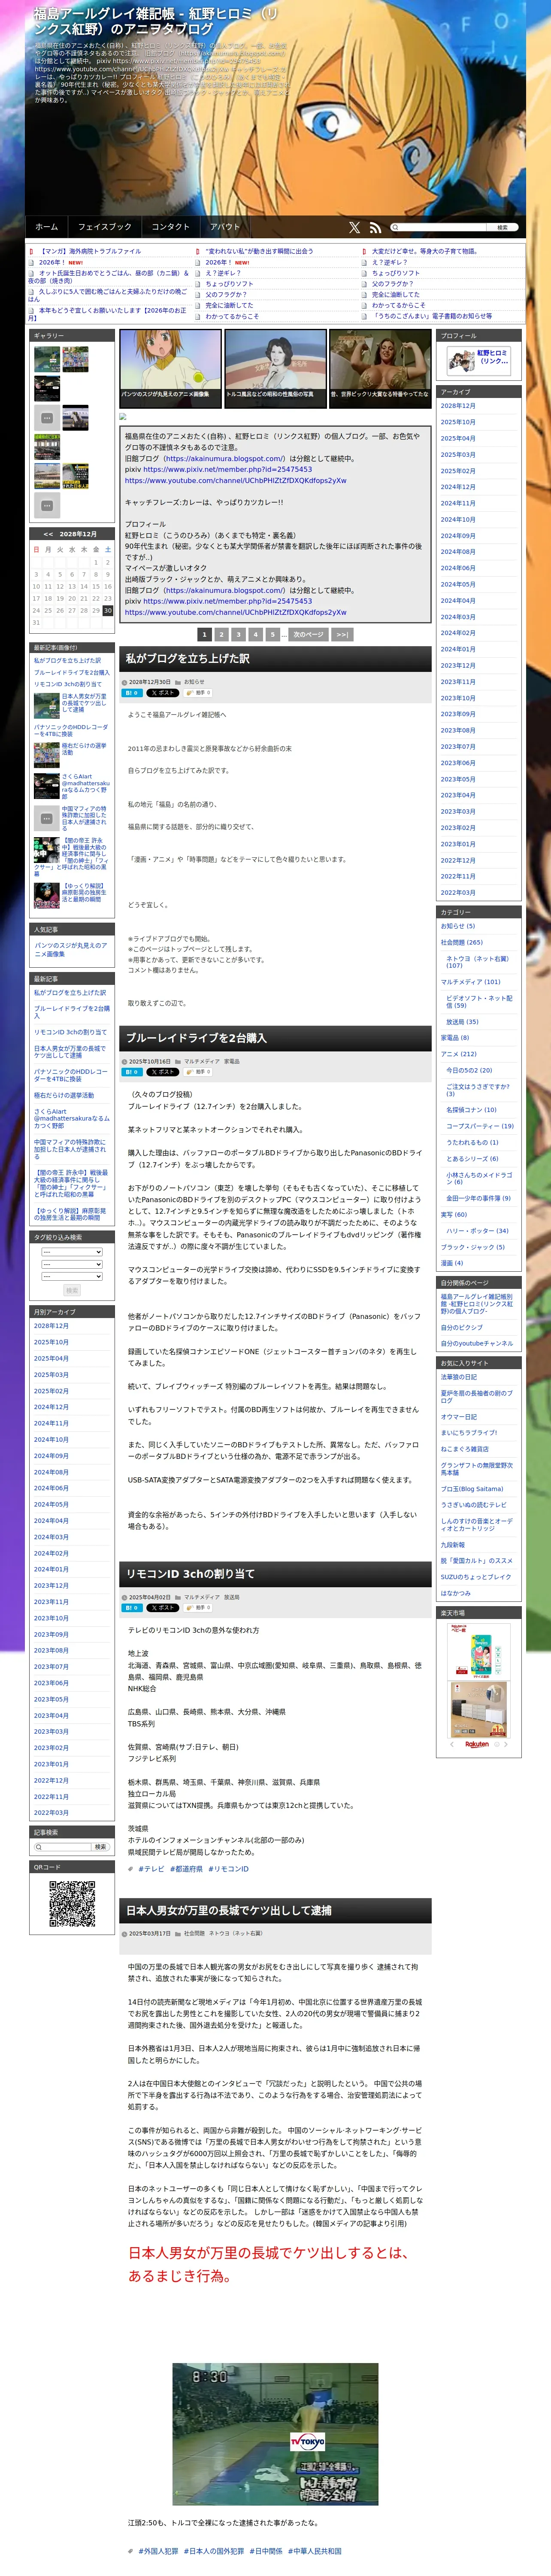Click 次のページ pagination button
The width and height of the screenshot is (551, 2576).
tap(308, 634)
